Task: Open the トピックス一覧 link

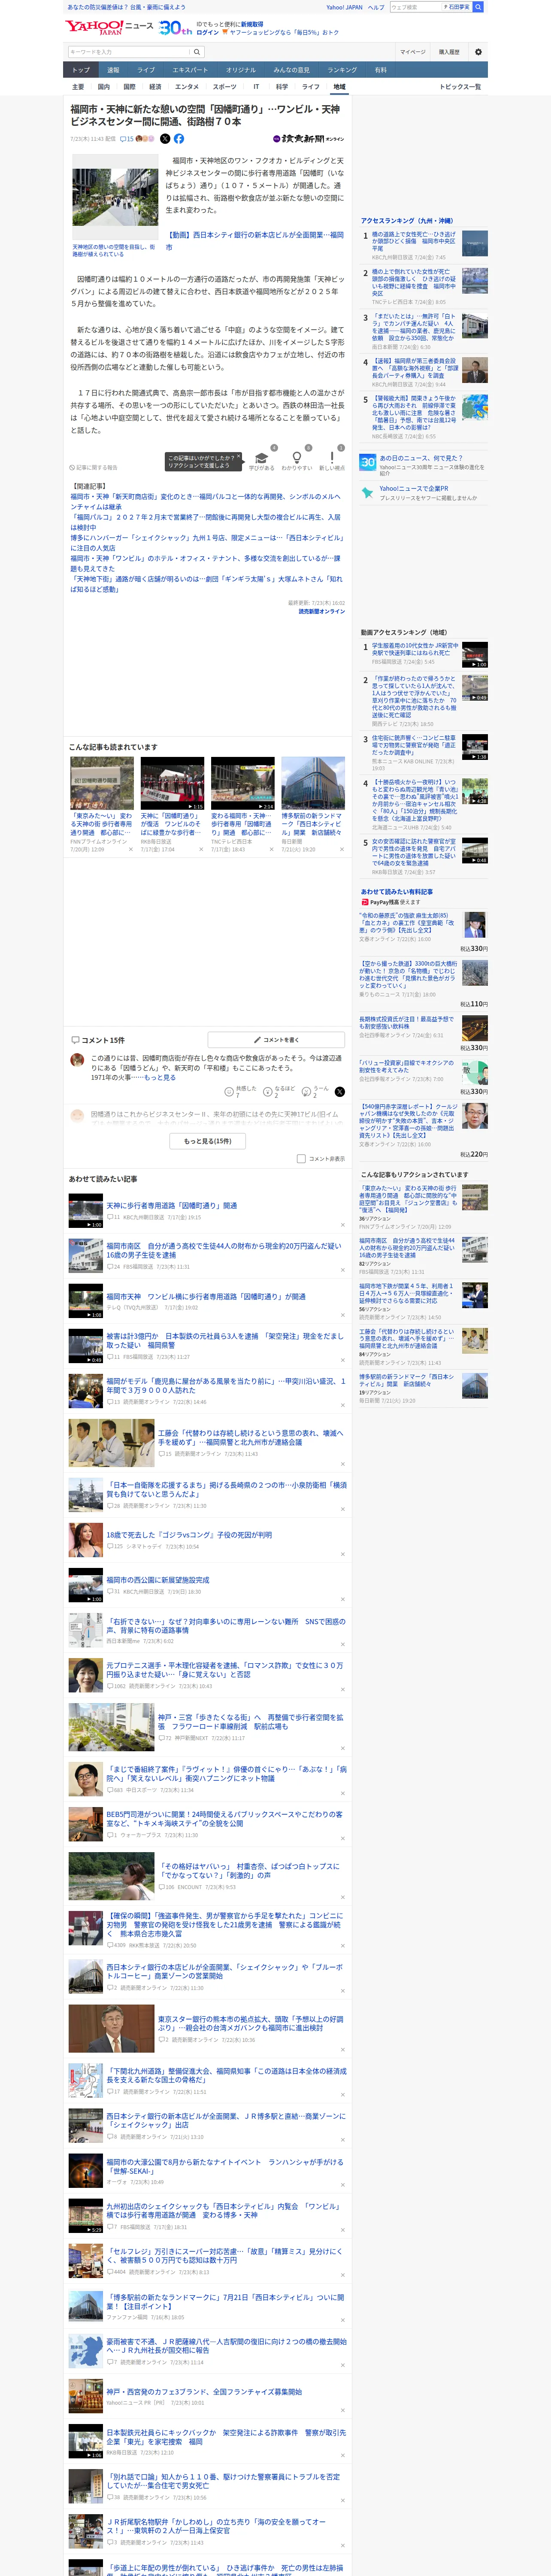Action: (460, 87)
